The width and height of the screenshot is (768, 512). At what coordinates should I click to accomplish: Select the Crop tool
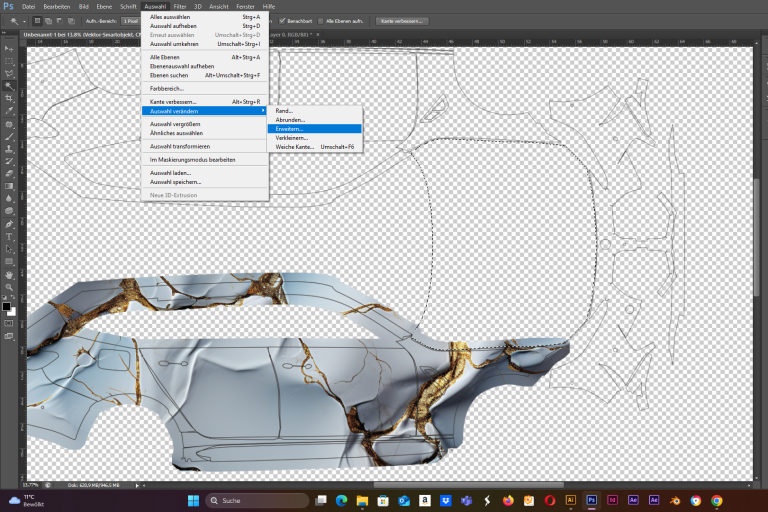pyautogui.click(x=9, y=98)
